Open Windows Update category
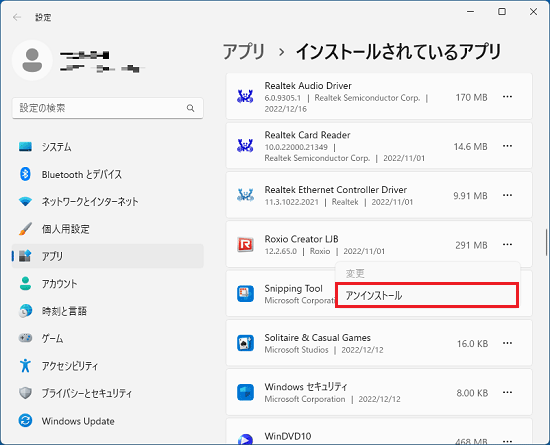The width and height of the screenshot is (550, 445). coord(107,421)
